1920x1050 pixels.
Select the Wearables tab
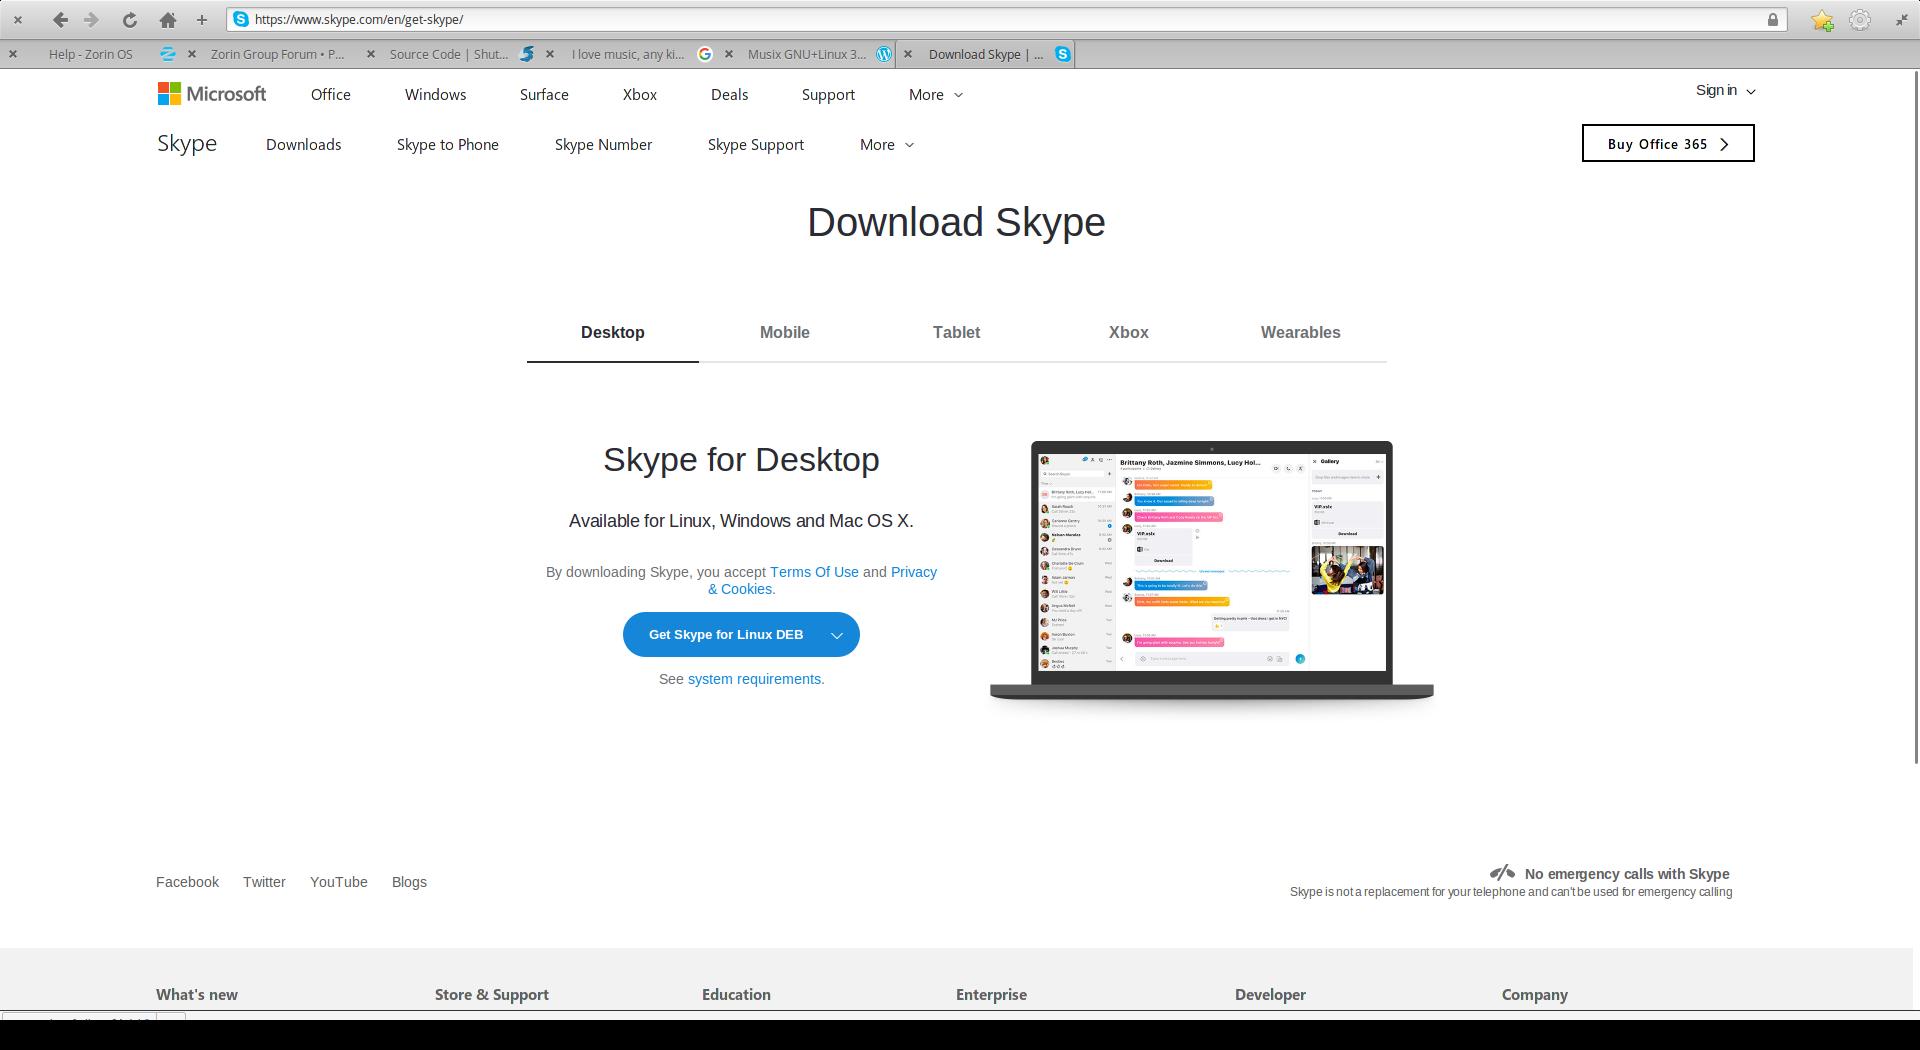1300,332
